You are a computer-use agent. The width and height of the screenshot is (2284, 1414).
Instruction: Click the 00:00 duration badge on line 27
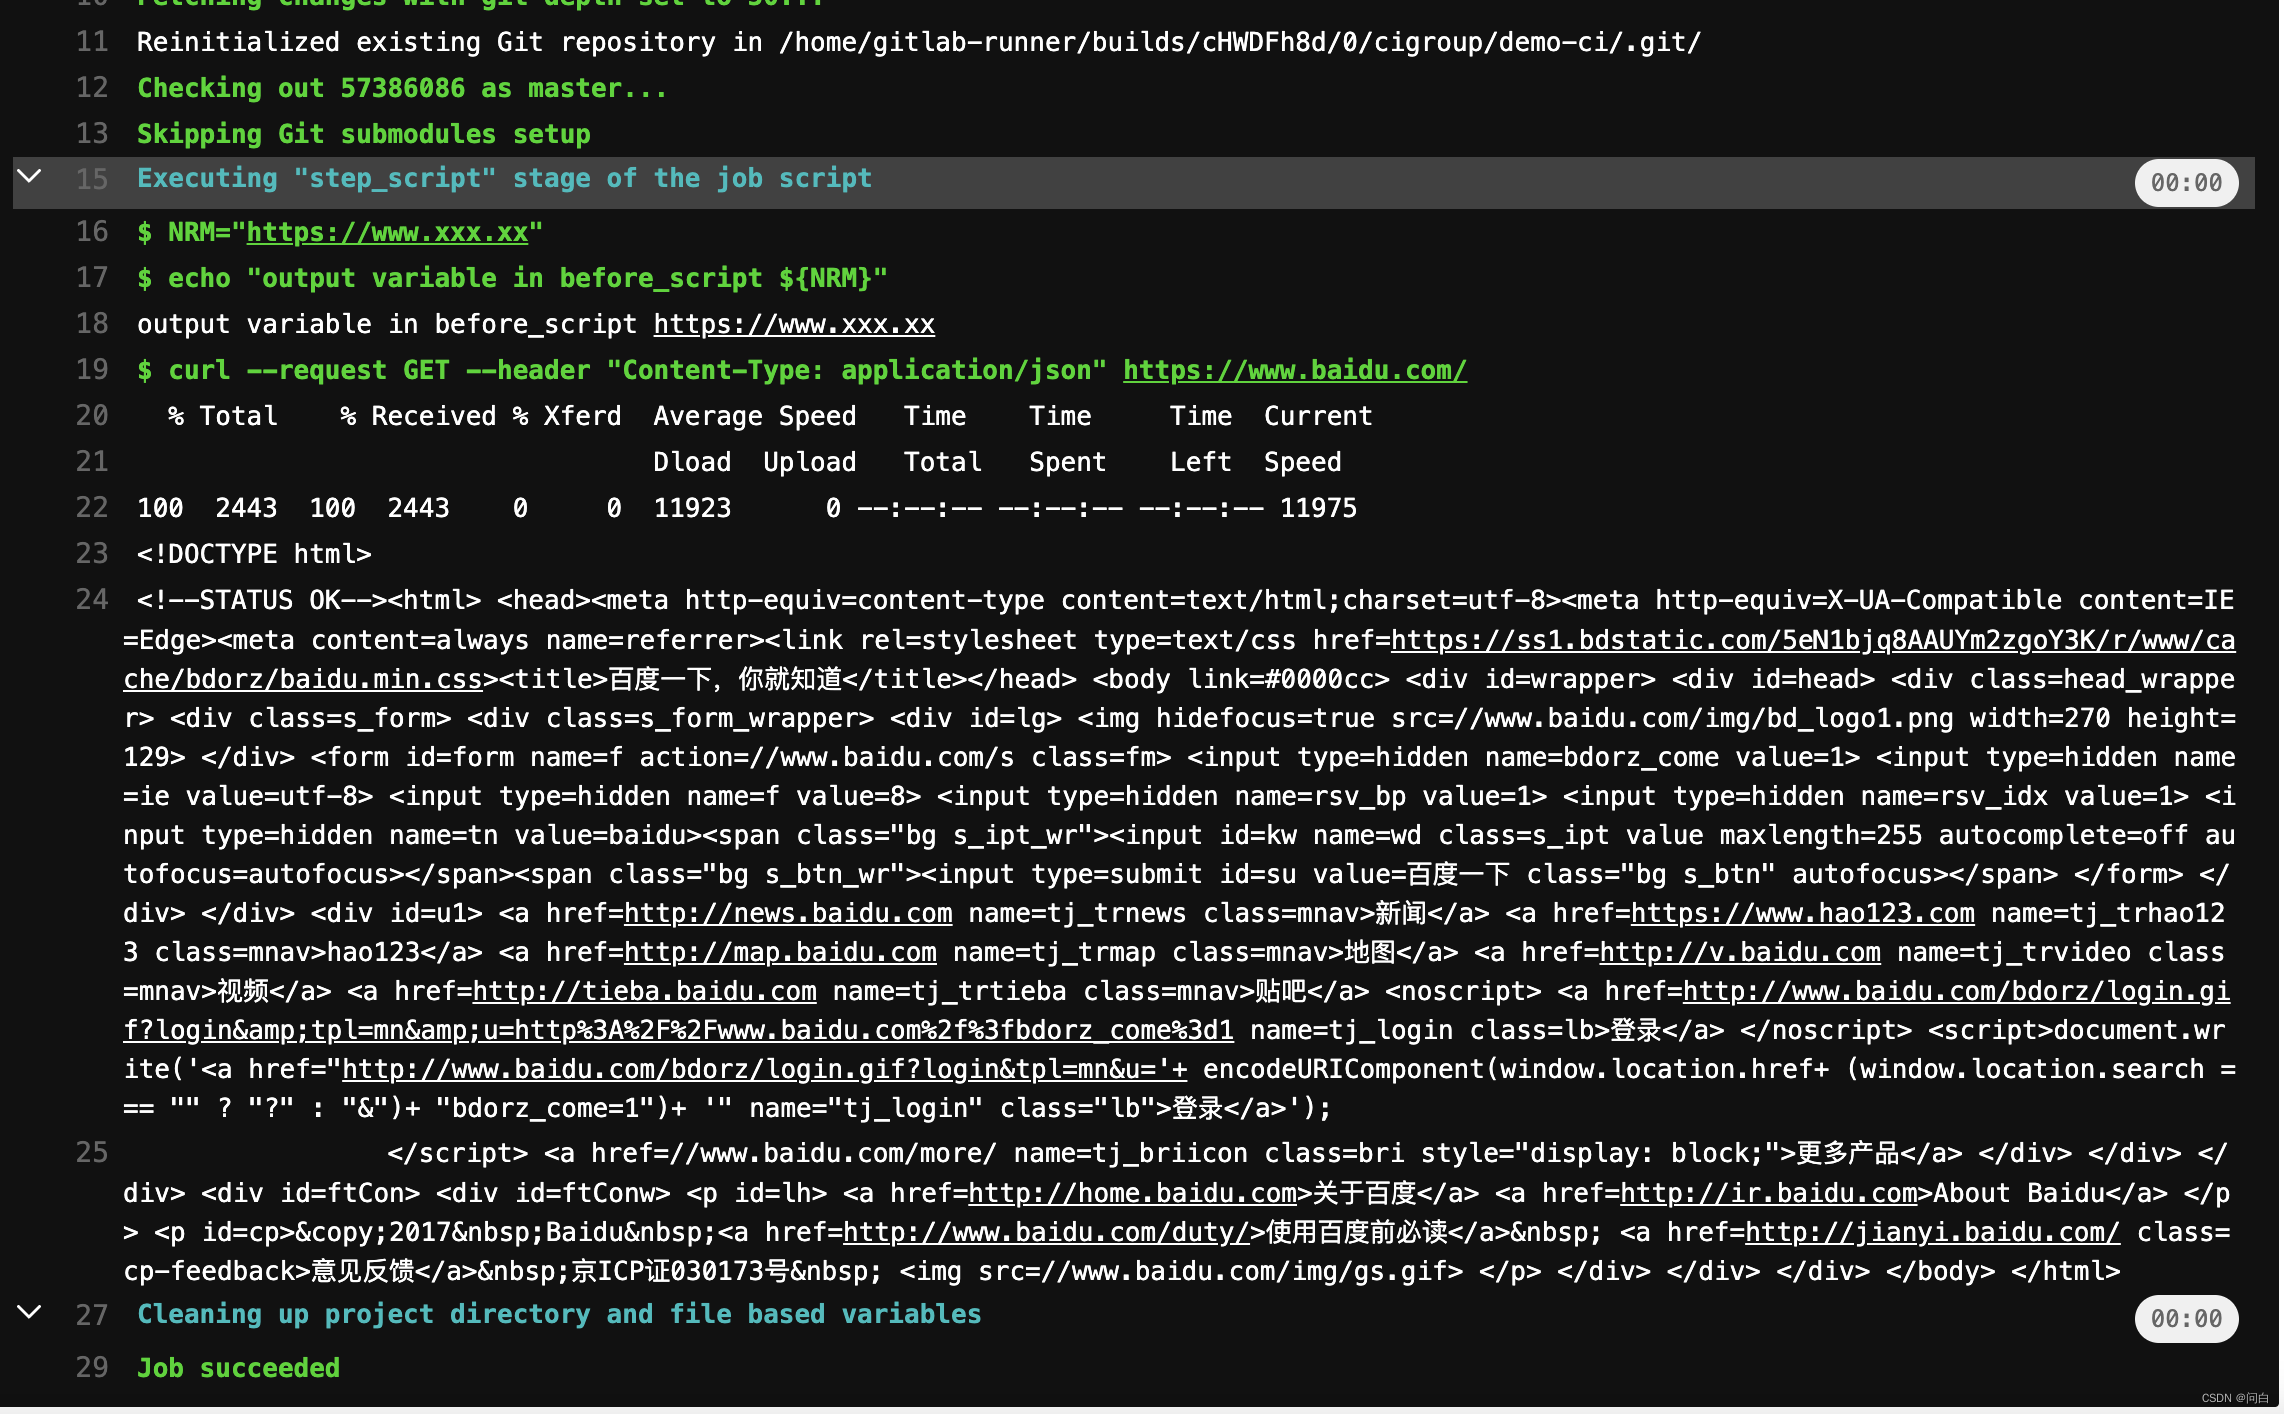(x=2185, y=1319)
